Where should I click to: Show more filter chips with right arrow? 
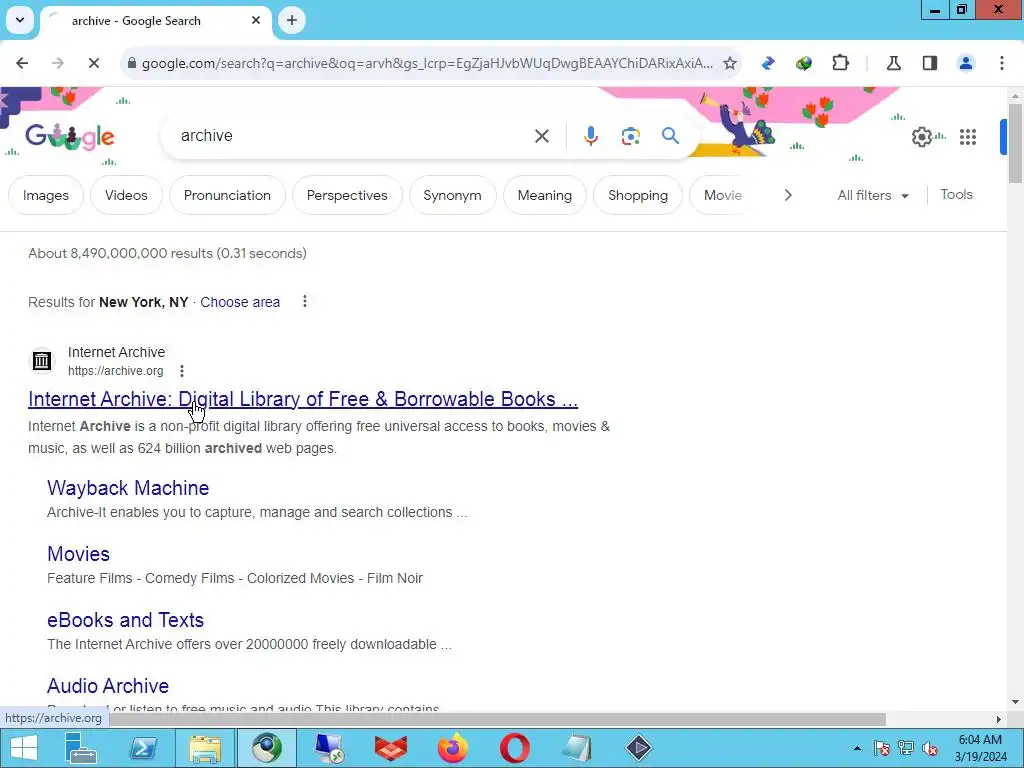(788, 195)
